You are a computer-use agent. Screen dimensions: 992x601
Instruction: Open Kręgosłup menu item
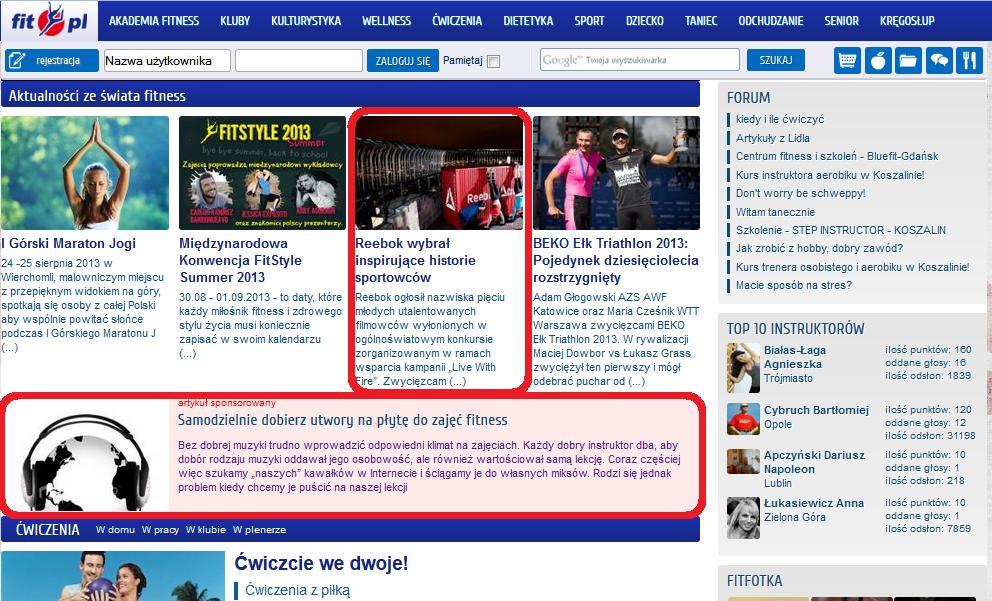pos(907,21)
